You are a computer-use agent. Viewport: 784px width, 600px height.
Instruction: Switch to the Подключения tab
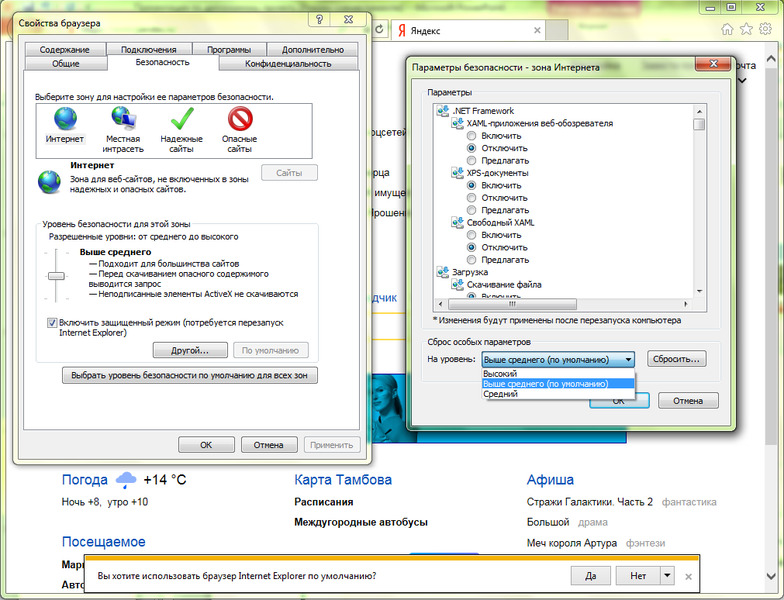[x=148, y=50]
